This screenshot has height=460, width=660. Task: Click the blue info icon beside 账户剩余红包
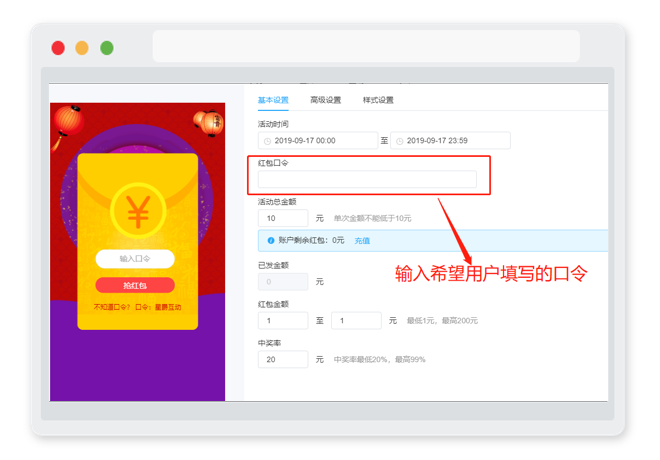click(x=271, y=240)
